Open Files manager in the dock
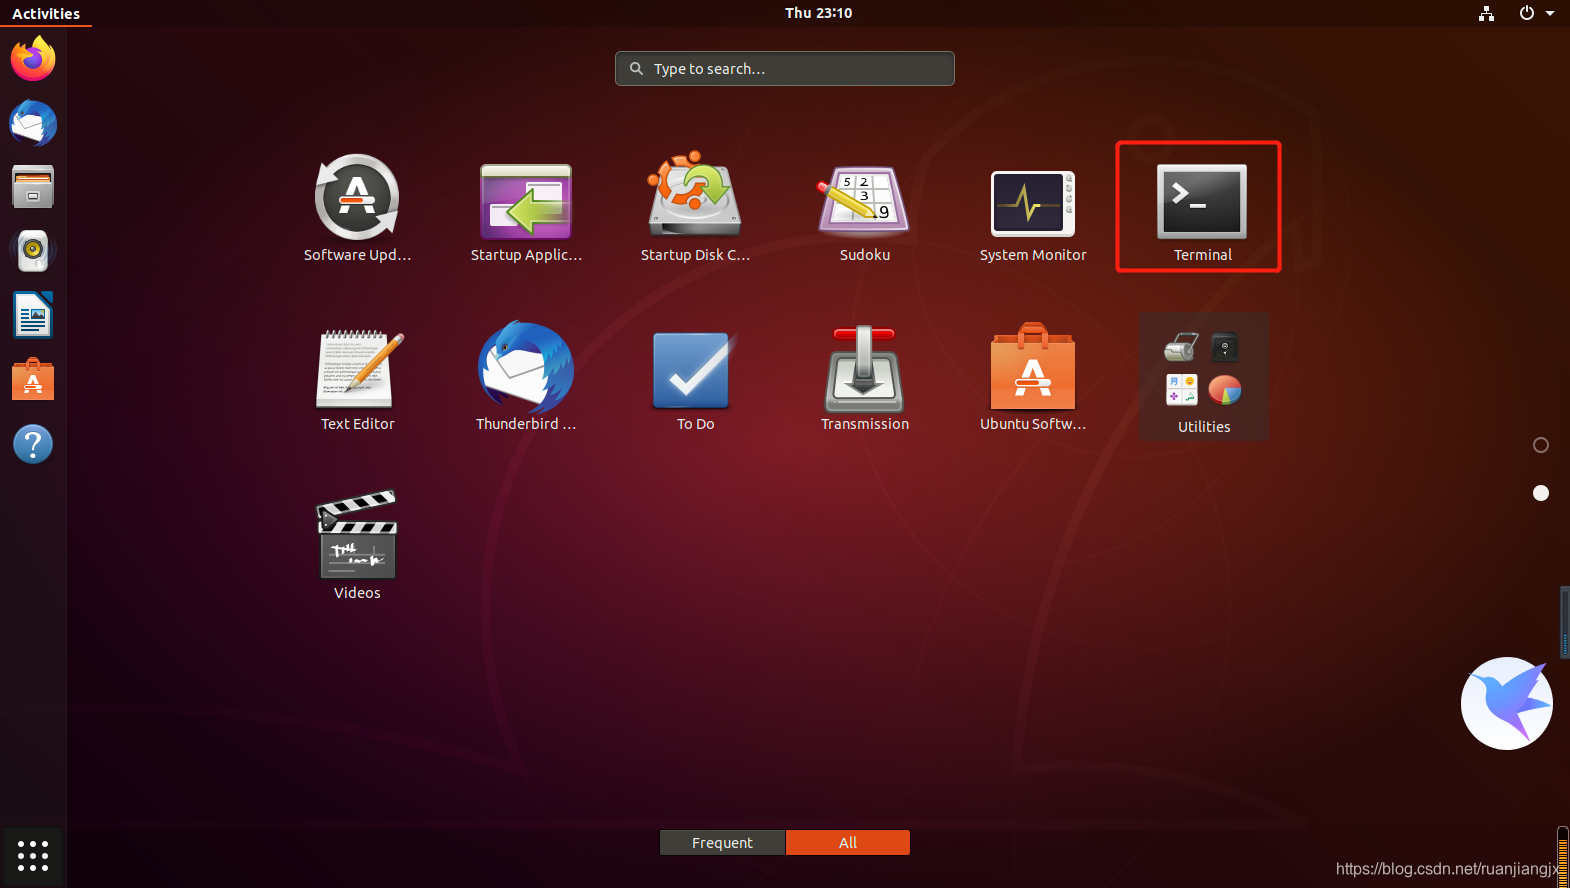This screenshot has width=1570, height=888. [x=33, y=187]
